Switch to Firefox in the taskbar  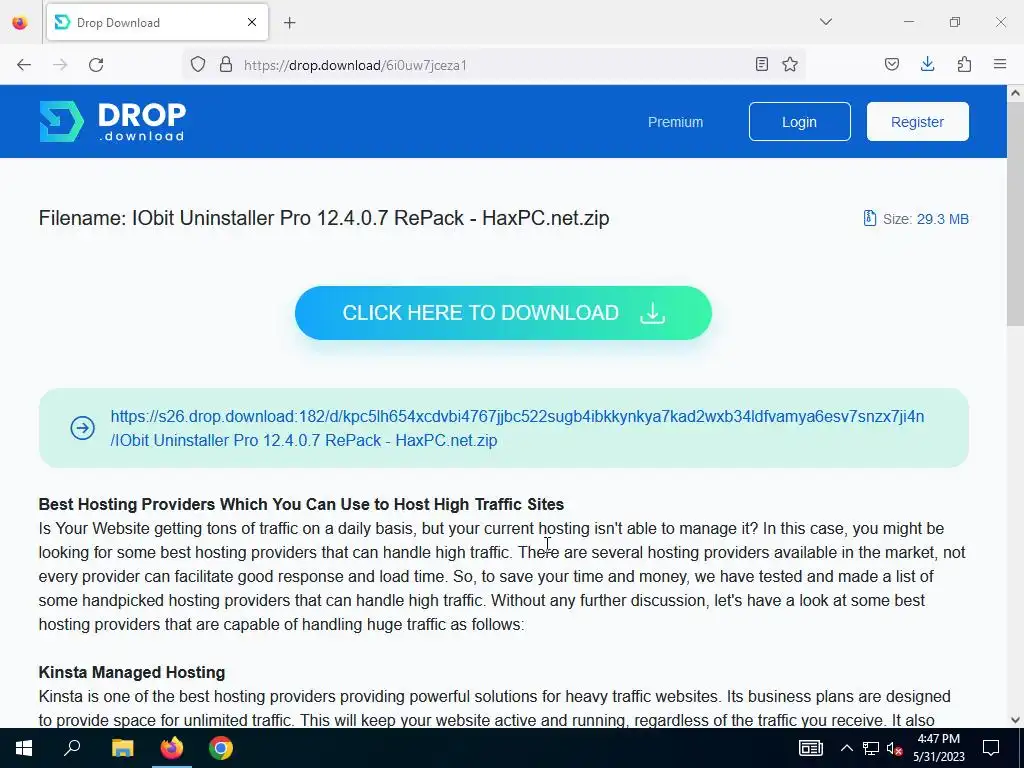coord(172,748)
